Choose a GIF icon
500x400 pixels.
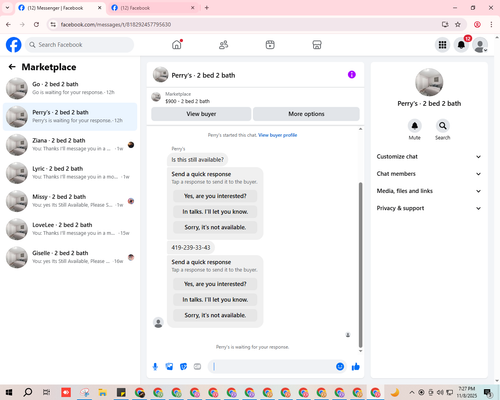pyautogui.click(x=197, y=367)
